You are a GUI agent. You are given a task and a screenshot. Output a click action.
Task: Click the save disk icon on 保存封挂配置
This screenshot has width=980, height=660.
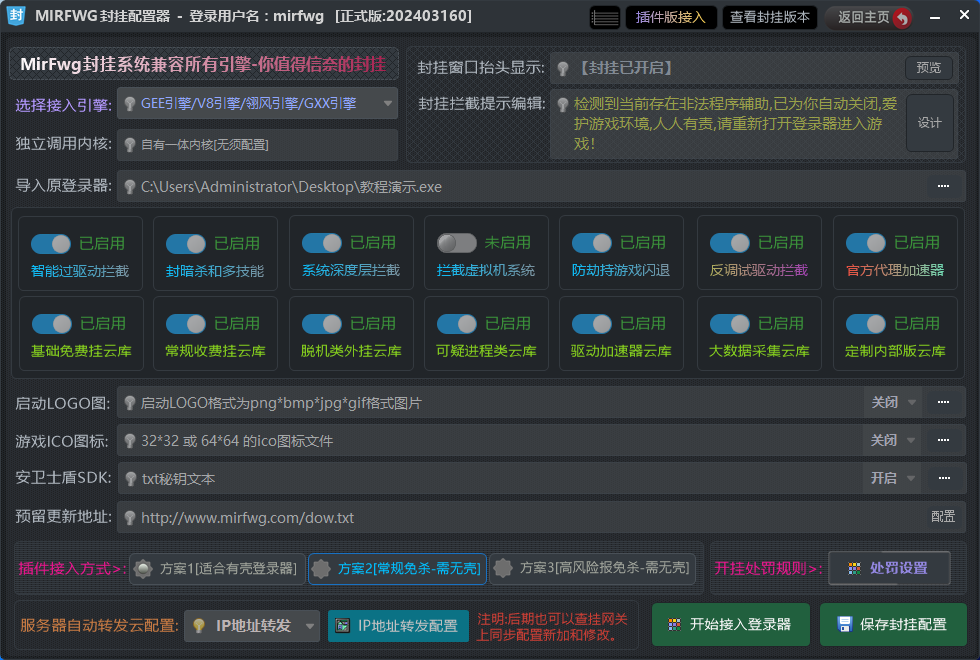coord(844,624)
